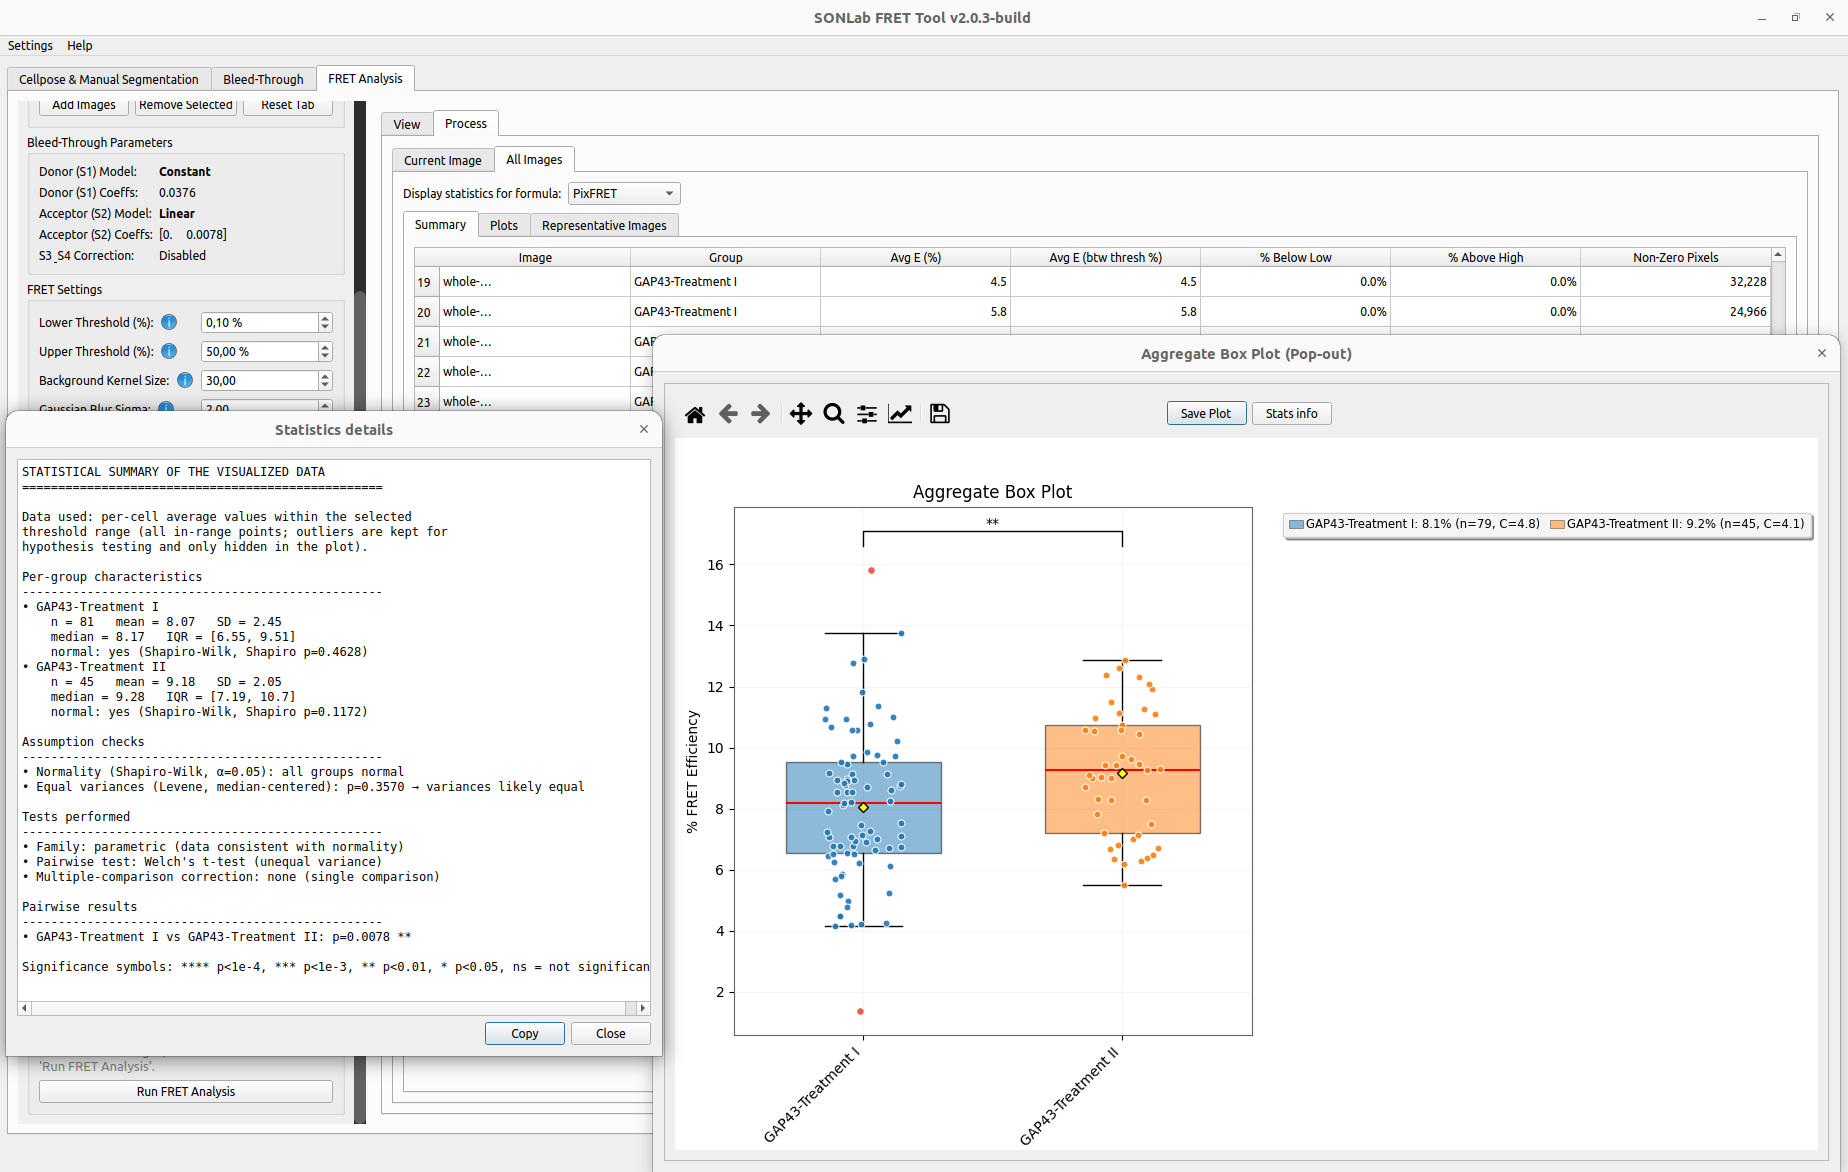Image resolution: width=1848 pixels, height=1172 pixels.
Task: Select the FRET Analysis tab
Action: click(365, 78)
